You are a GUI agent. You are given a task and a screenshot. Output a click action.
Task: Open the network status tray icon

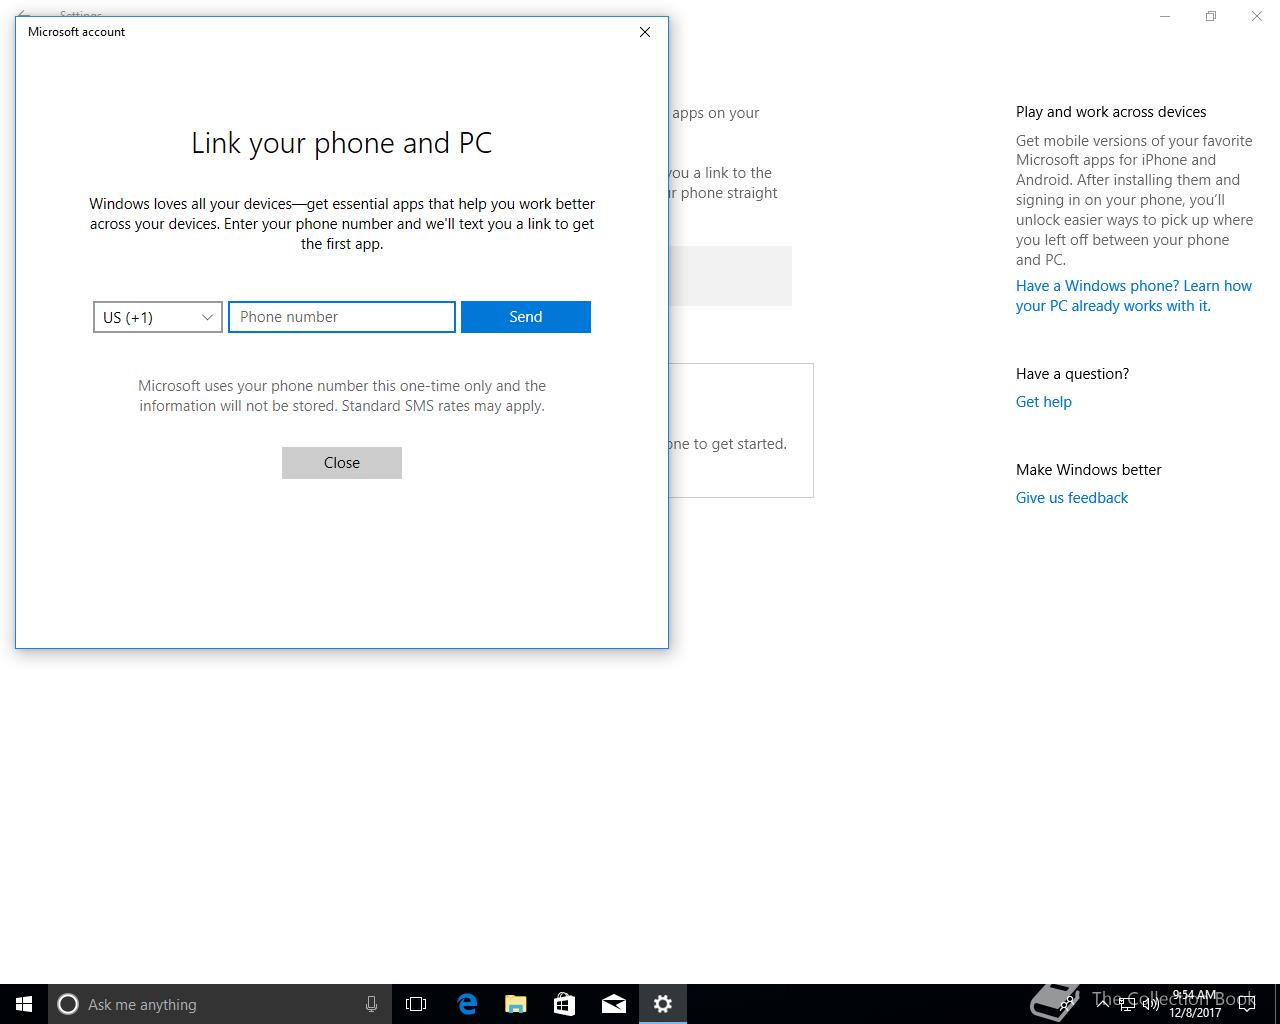(x=1126, y=1004)
